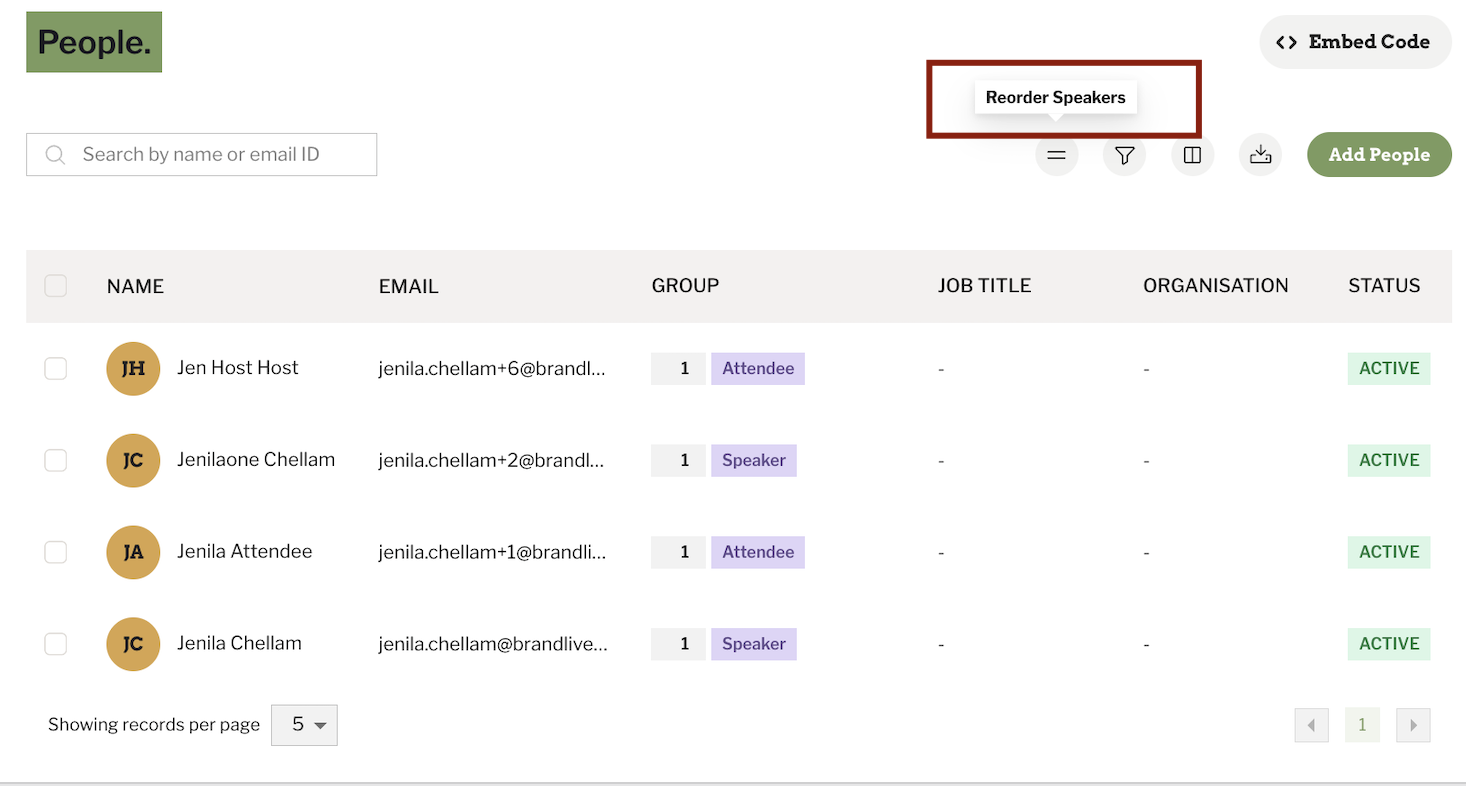The image size is (1466, 786).
Task: Tick the checkbox for Jen Host Host
Action: 56,368
